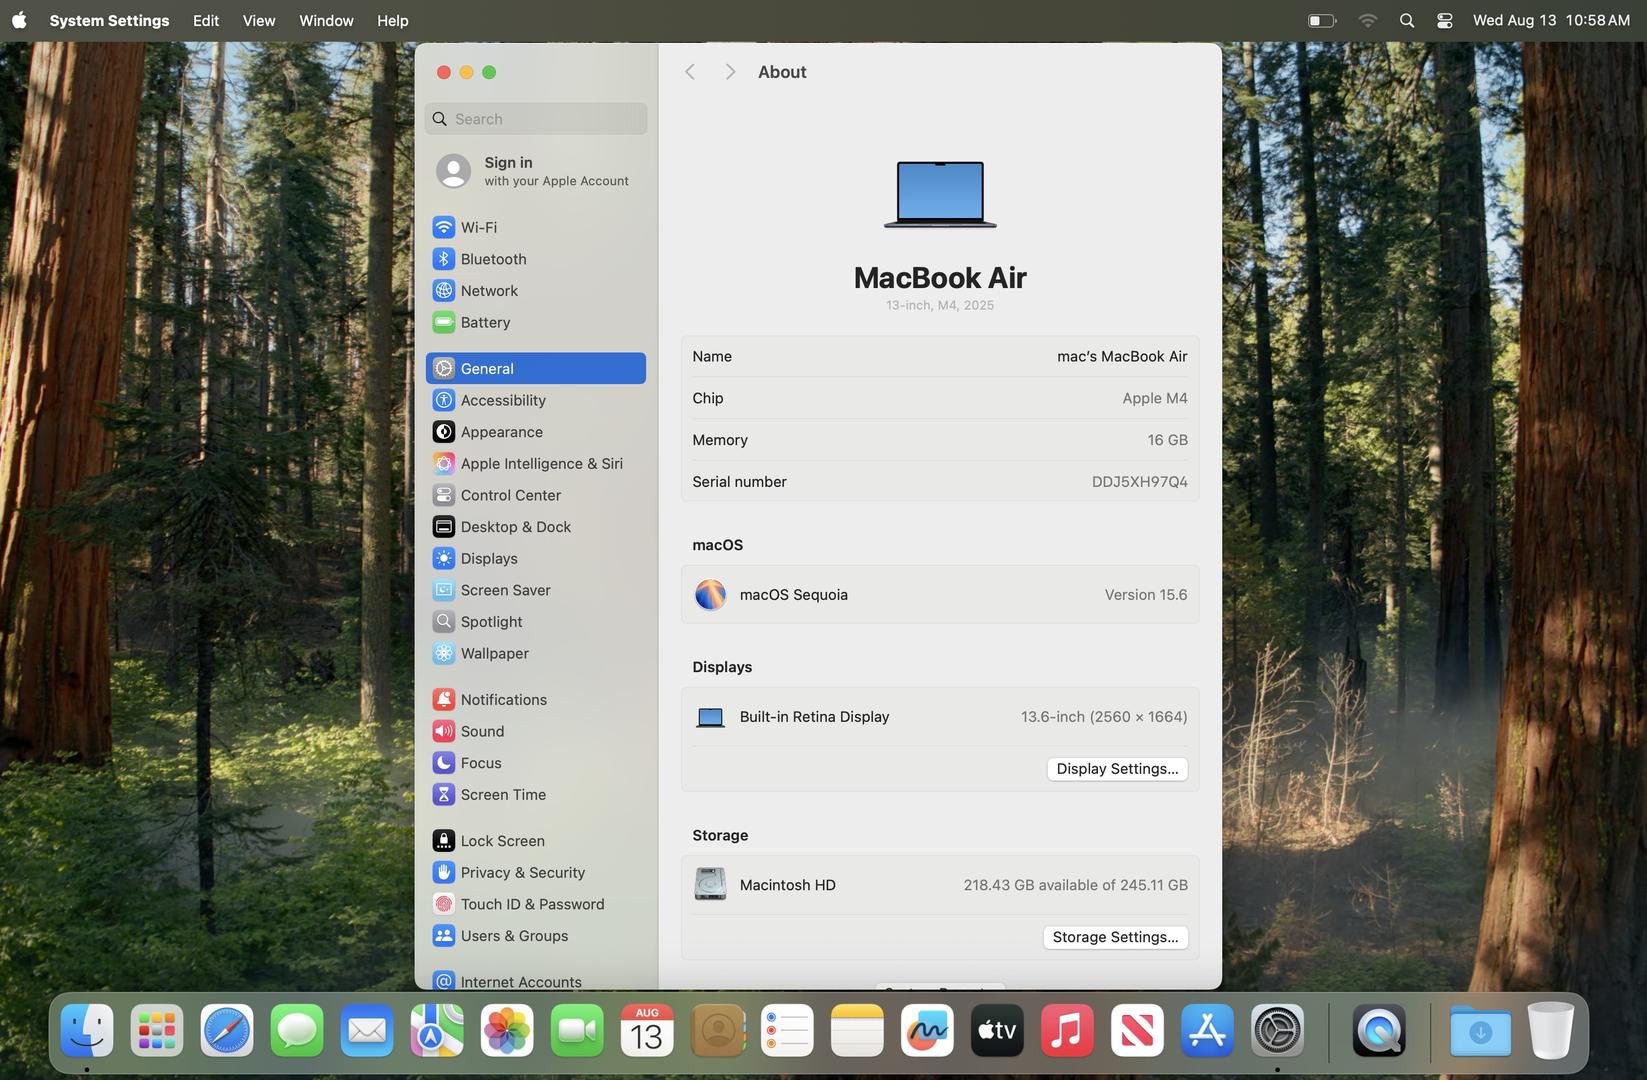Open Maps from the Dock
The height and width of the screenshot is (1080, 1647).
point(437,1030)
